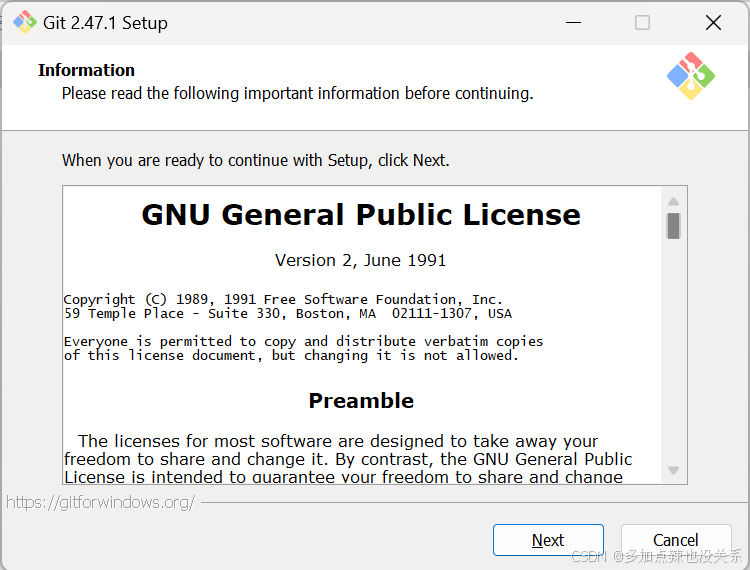Click the GNU General Public License heading

361,214
